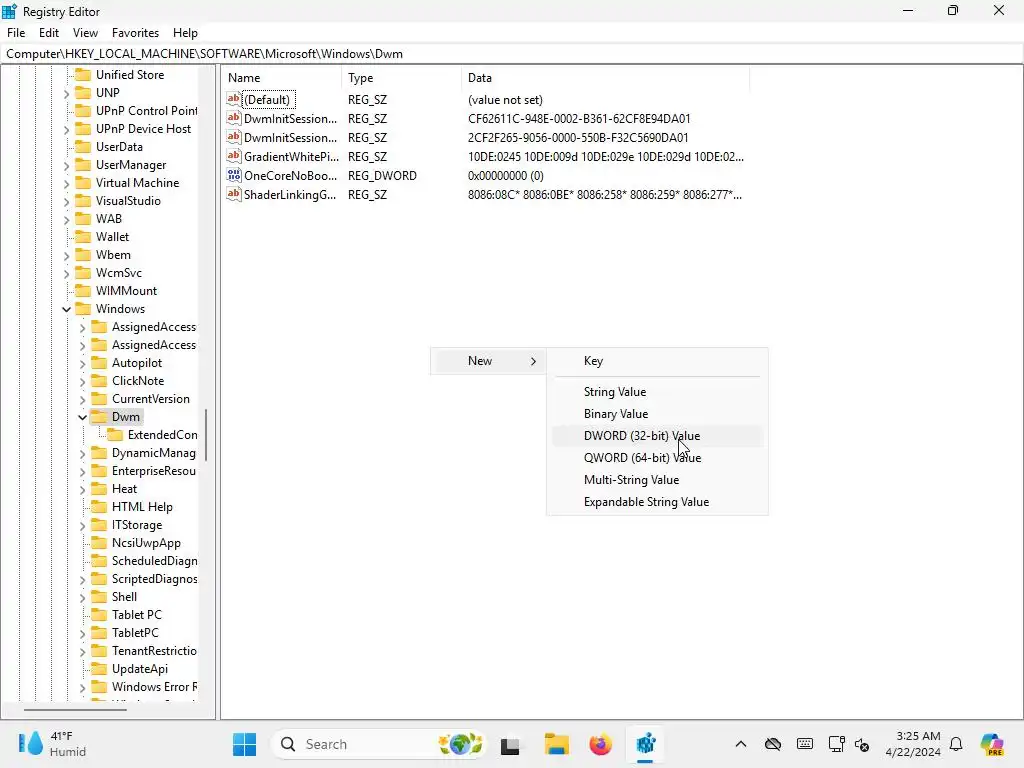Screen dimensions: 1024x768
Task: Open the Copilot preview icon
Action: click(x=992, y=744)
